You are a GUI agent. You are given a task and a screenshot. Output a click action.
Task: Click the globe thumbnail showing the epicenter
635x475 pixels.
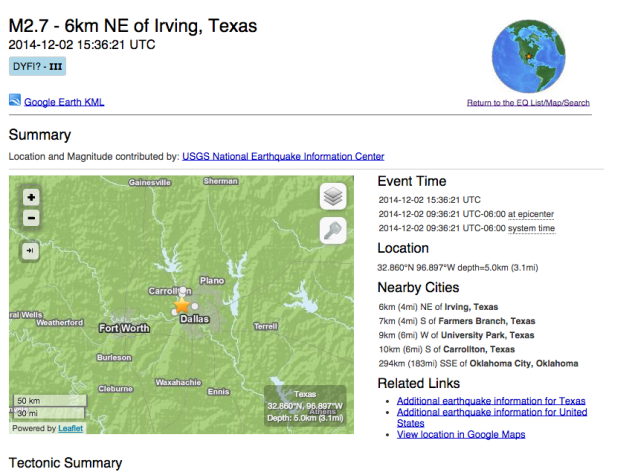click(x=528, y=56)
